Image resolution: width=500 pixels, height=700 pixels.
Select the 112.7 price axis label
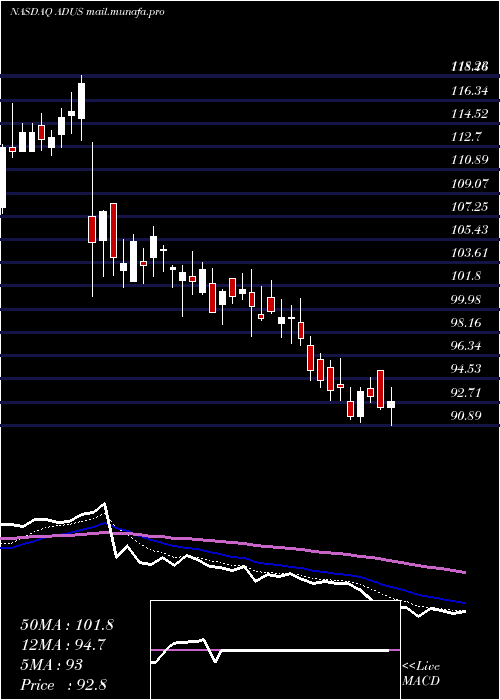[466, 137]
